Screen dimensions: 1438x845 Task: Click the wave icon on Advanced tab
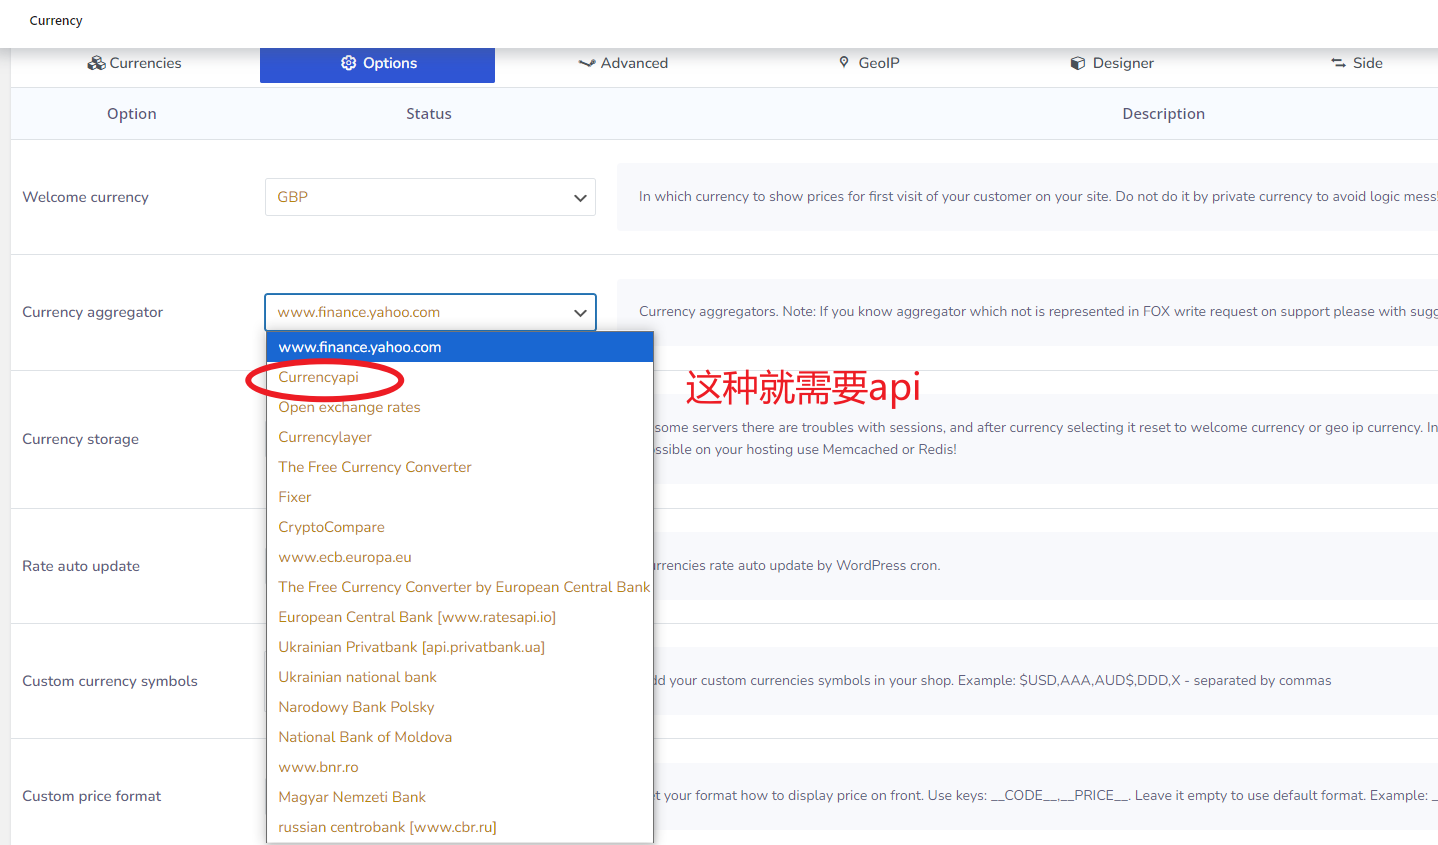(x=587, y=62)
